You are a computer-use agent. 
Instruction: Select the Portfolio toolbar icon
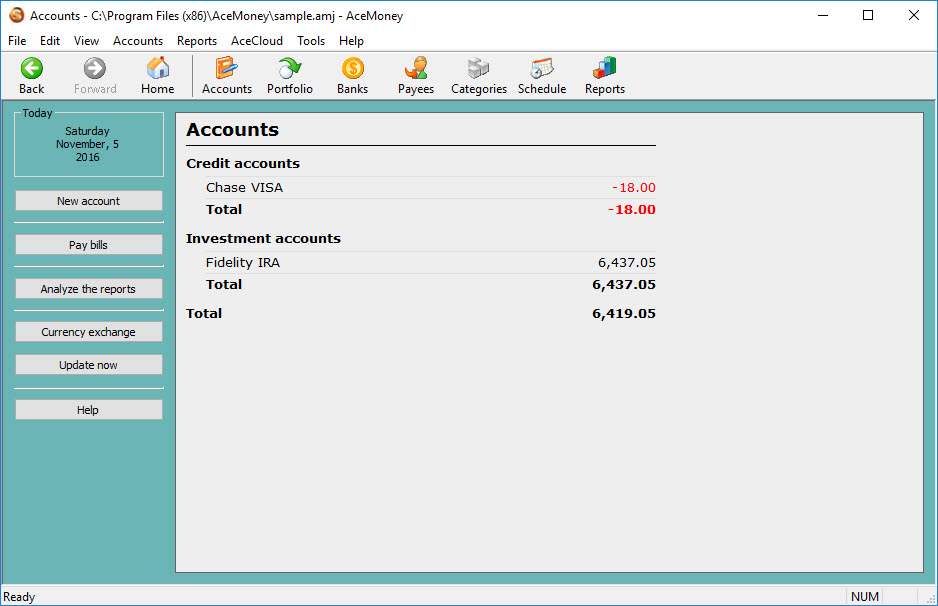289,75
